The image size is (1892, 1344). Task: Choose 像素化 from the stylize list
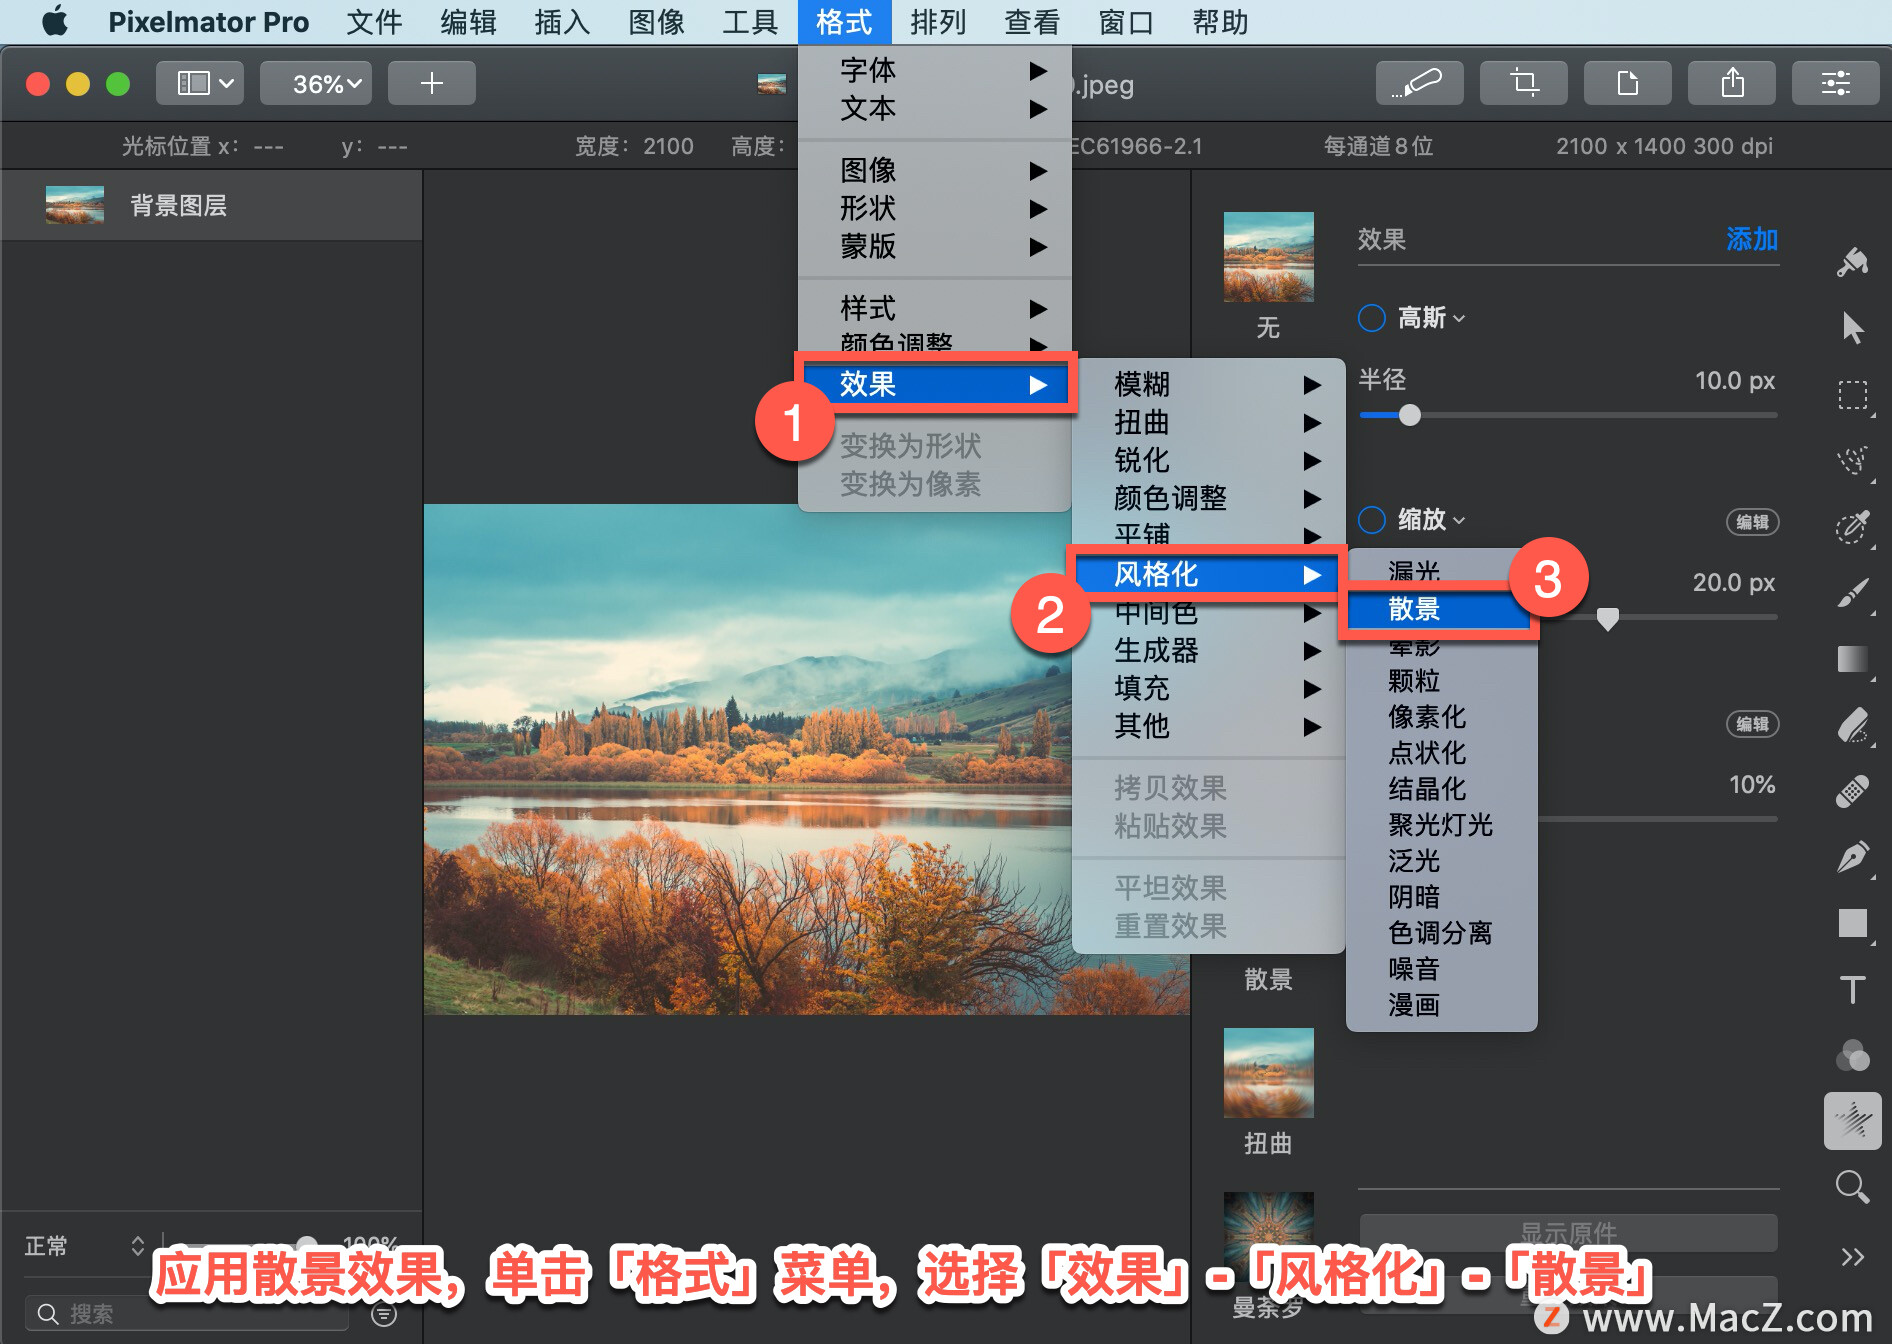point(1441,717)
